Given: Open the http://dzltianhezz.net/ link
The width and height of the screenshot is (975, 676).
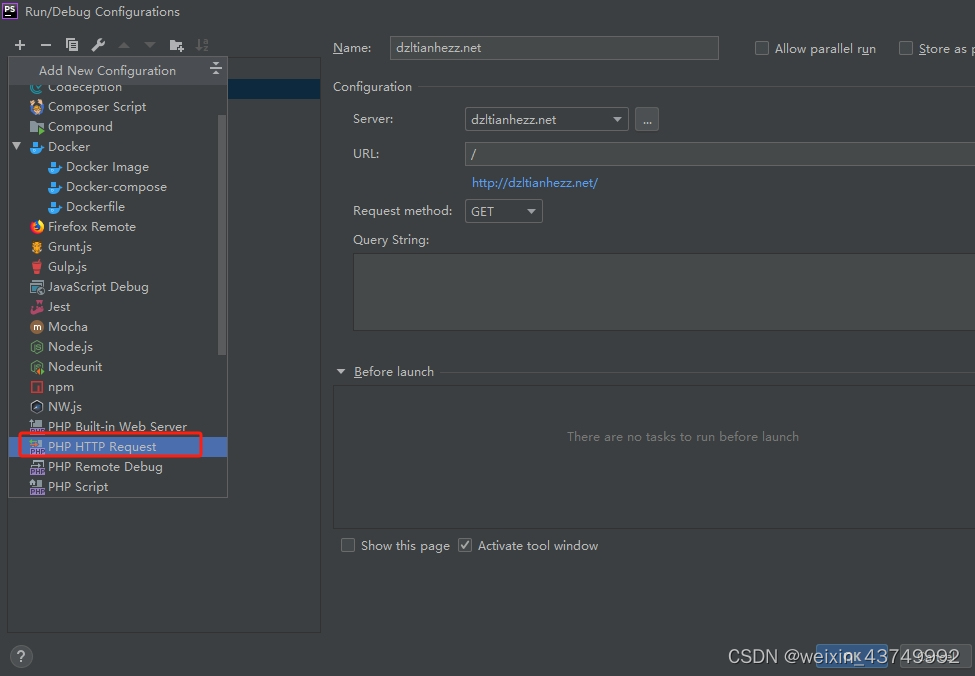Looking at the screenshot, I should [x=534, y=182].
